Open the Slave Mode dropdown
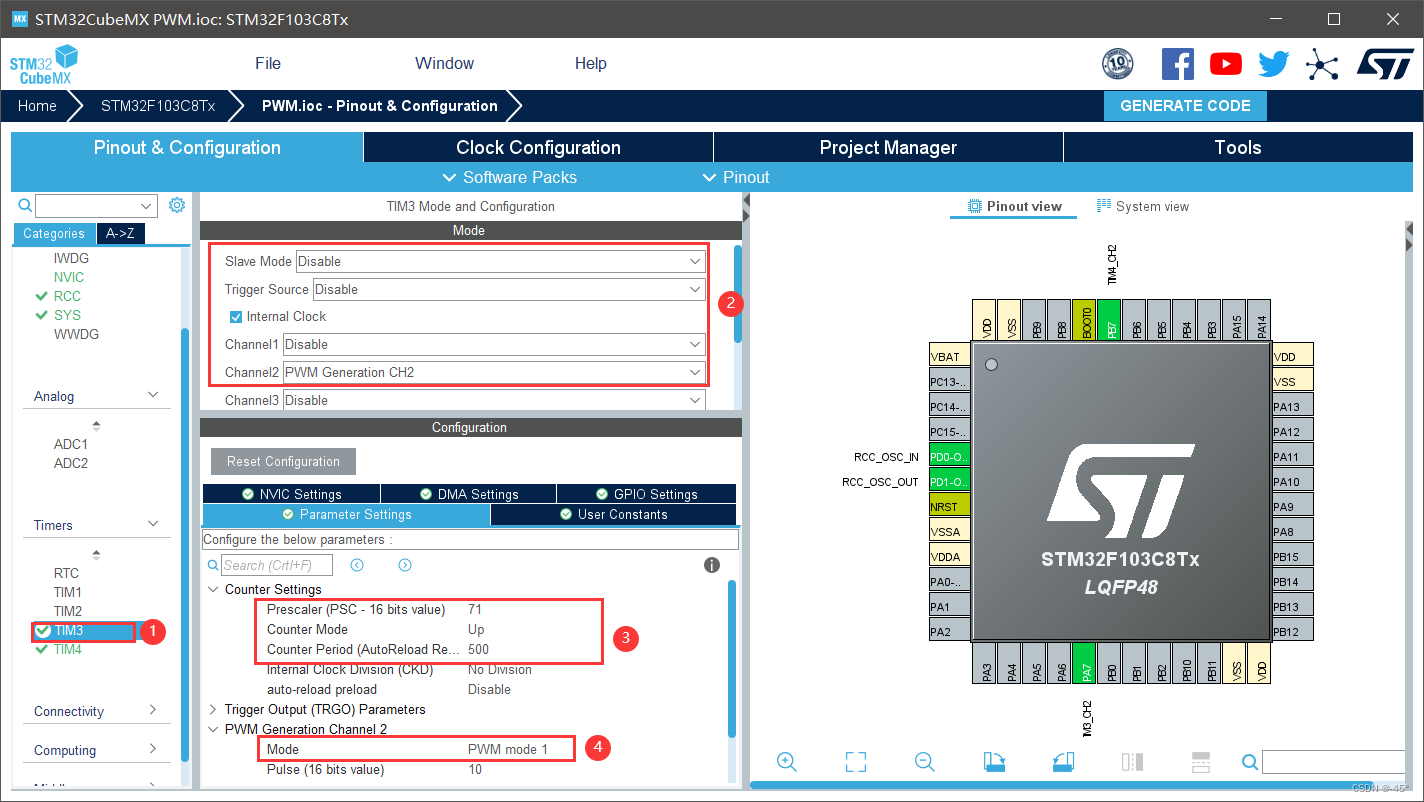1424x802 pixels. coord(501,261)
